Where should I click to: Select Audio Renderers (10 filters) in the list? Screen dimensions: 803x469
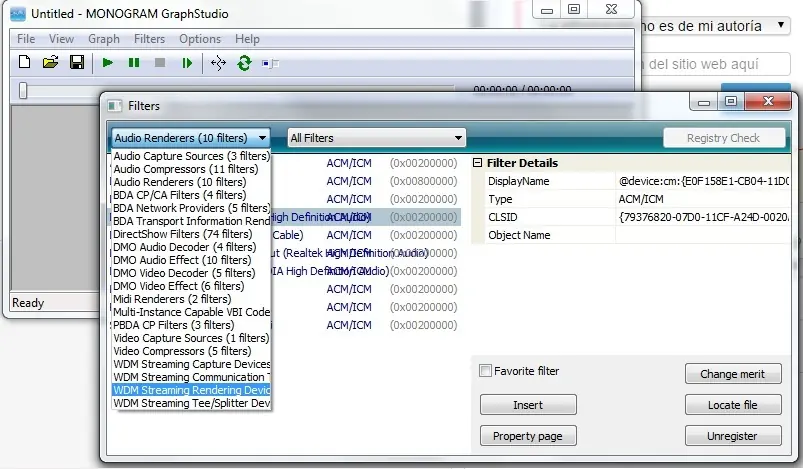[191, 182]
